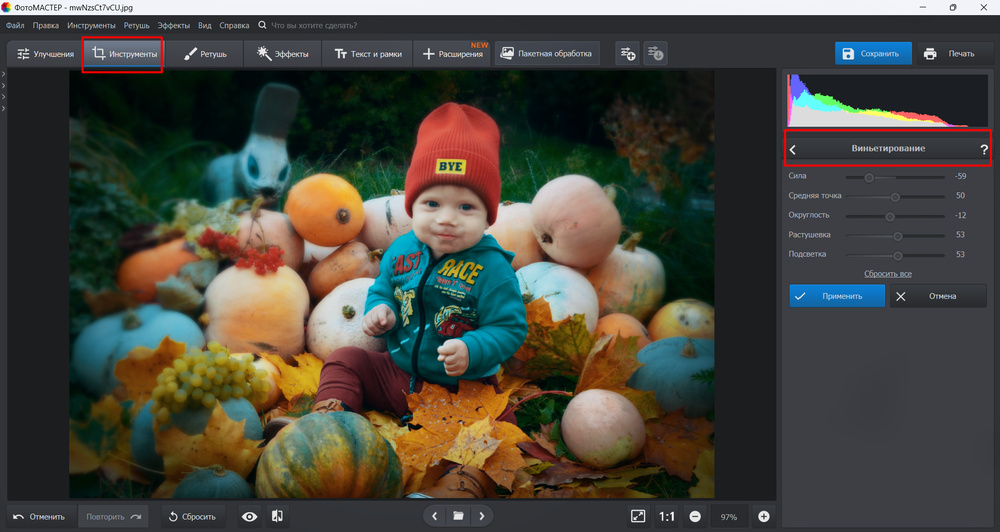Toggle the eye icon to view original
Screen dimensions: 1000x532
click(x=250, y=516)
